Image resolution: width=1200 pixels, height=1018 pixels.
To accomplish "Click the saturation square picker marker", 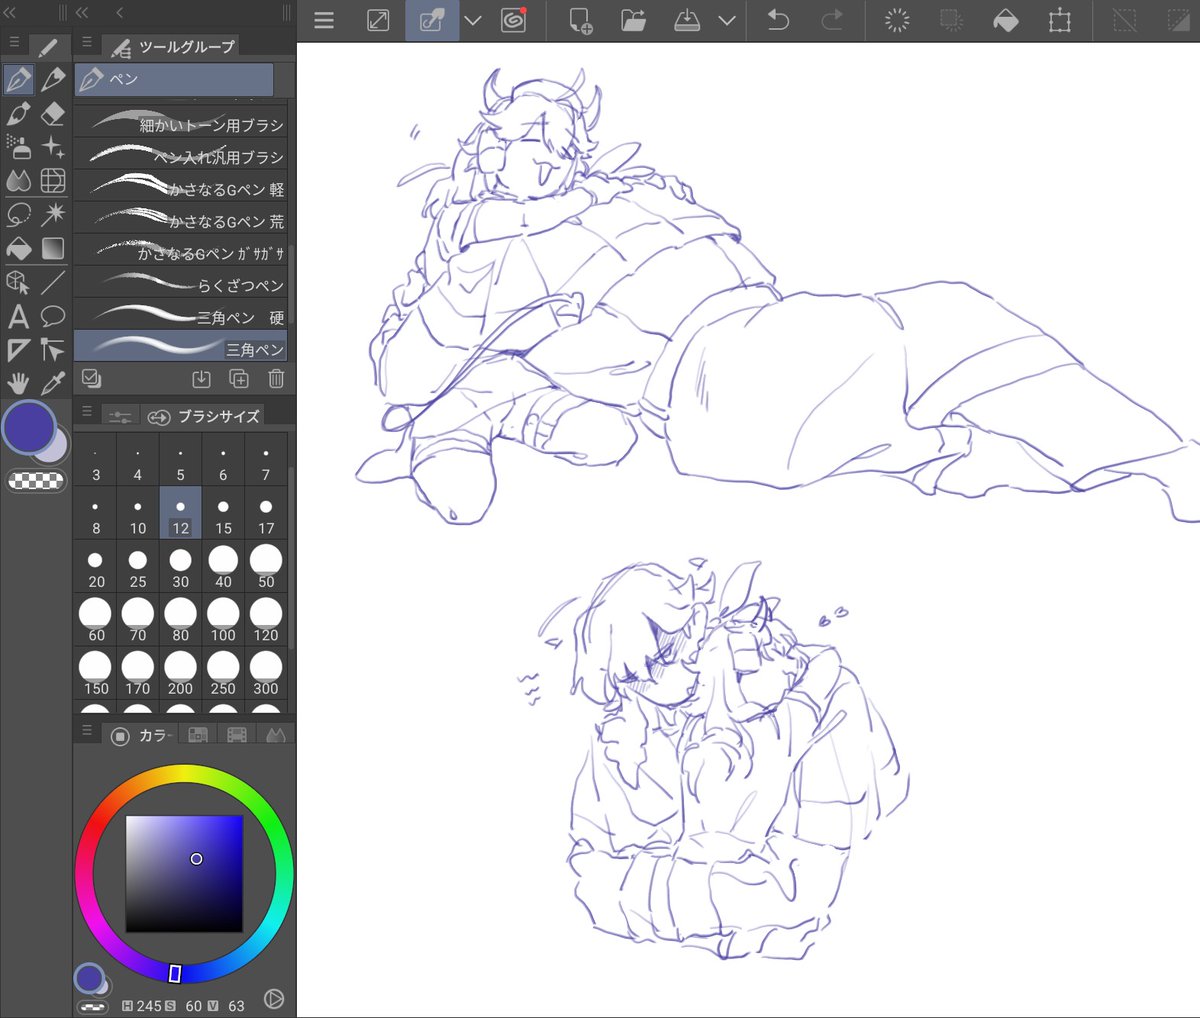I will click(x=196, y=858).
